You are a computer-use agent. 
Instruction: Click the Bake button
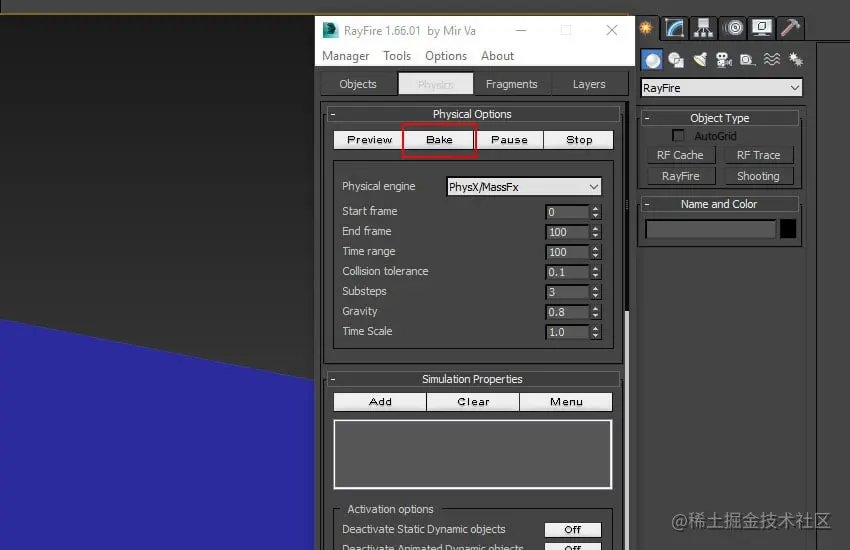[x=439, y=140]
